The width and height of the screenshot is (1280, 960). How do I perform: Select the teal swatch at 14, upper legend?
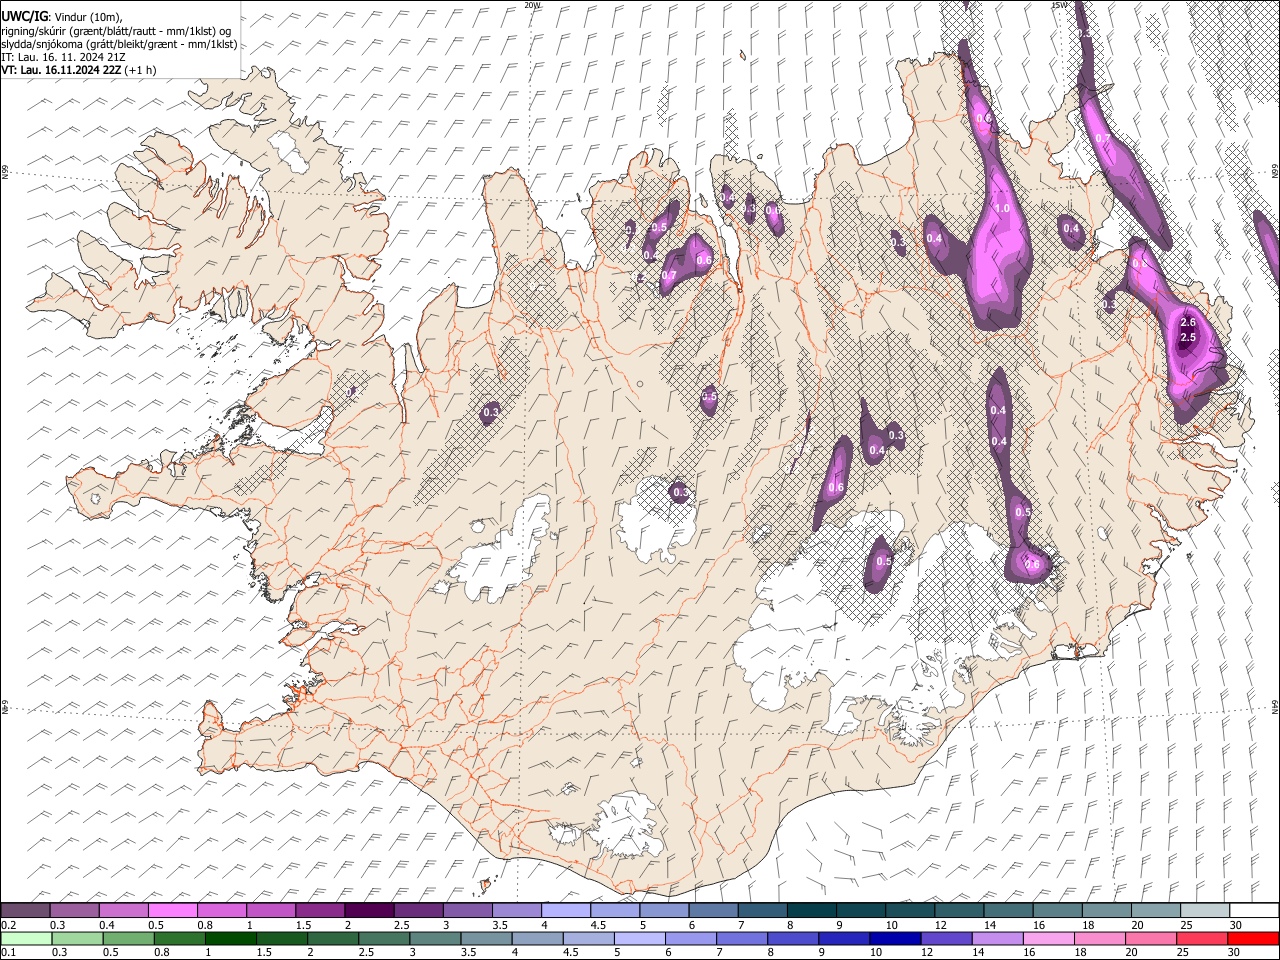[x=1008, y=910]
